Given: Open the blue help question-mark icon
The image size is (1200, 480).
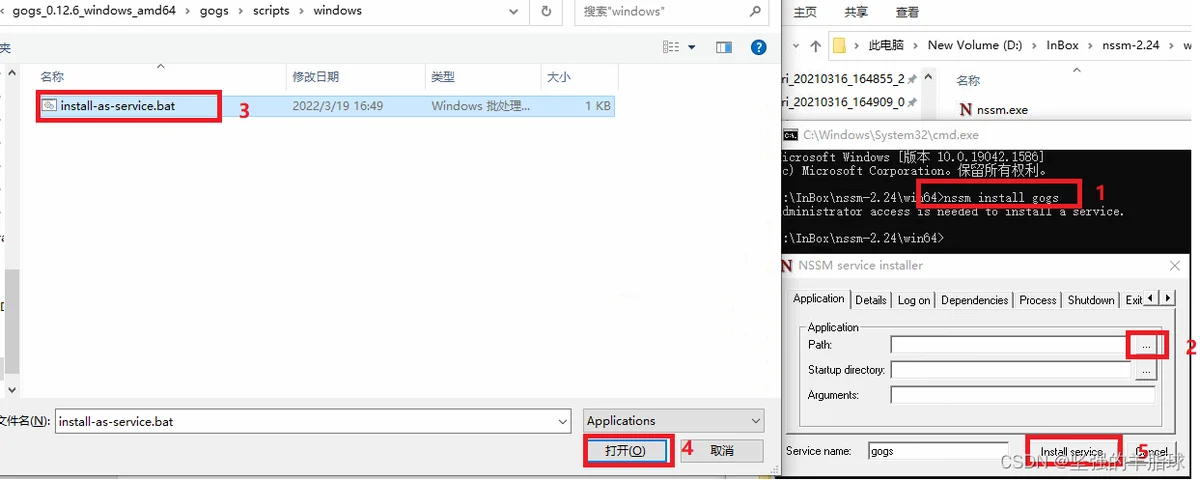Looking at the screenshot, I should [759, 47].
